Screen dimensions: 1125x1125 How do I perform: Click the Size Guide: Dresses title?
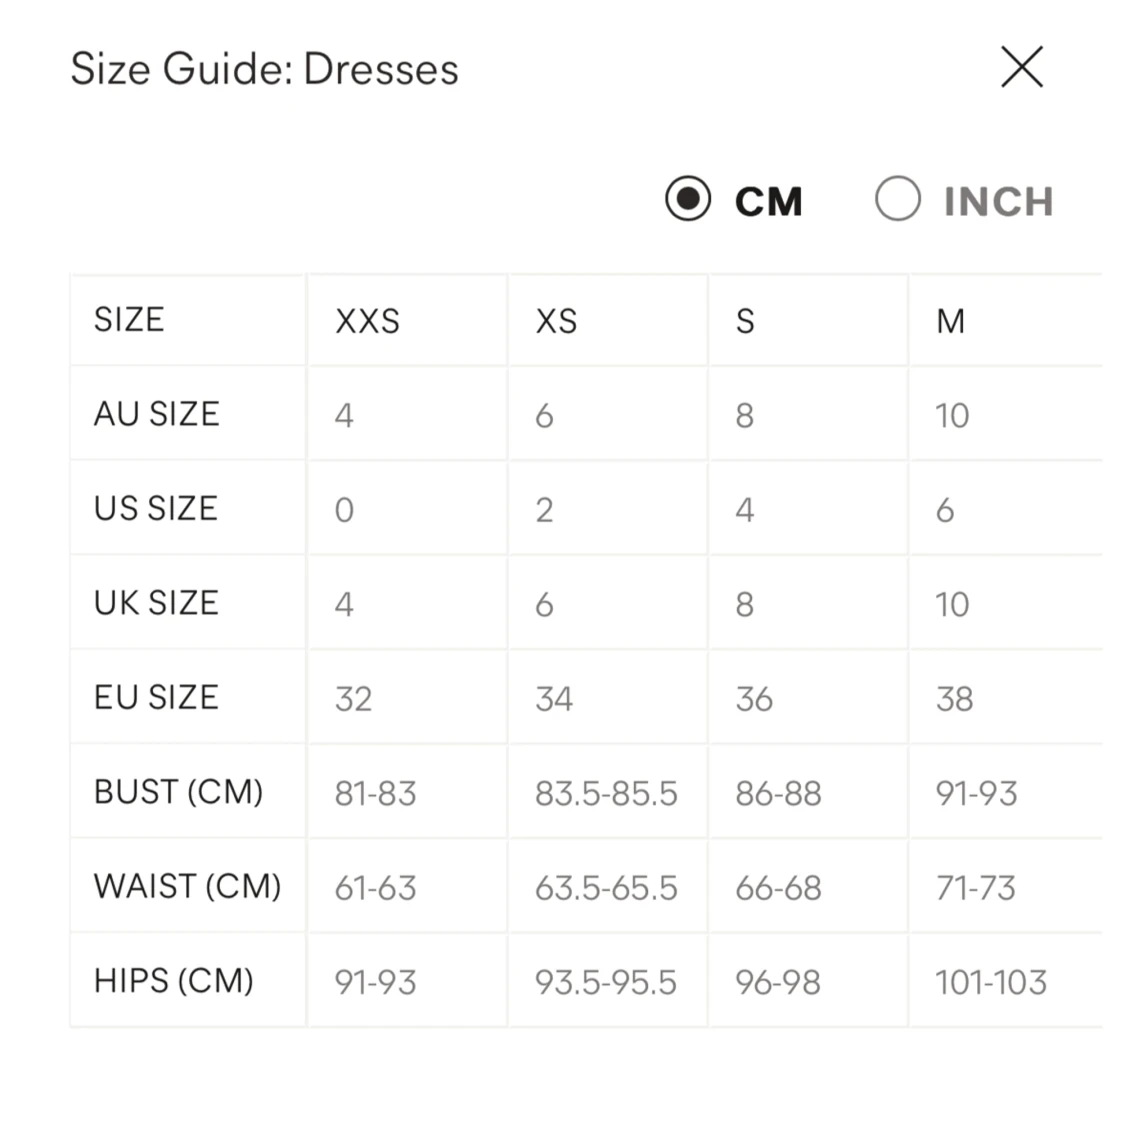(x=264, y=69)
